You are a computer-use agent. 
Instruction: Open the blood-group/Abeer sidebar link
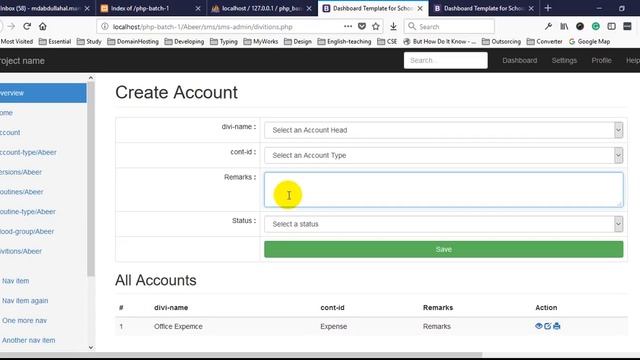27,231
